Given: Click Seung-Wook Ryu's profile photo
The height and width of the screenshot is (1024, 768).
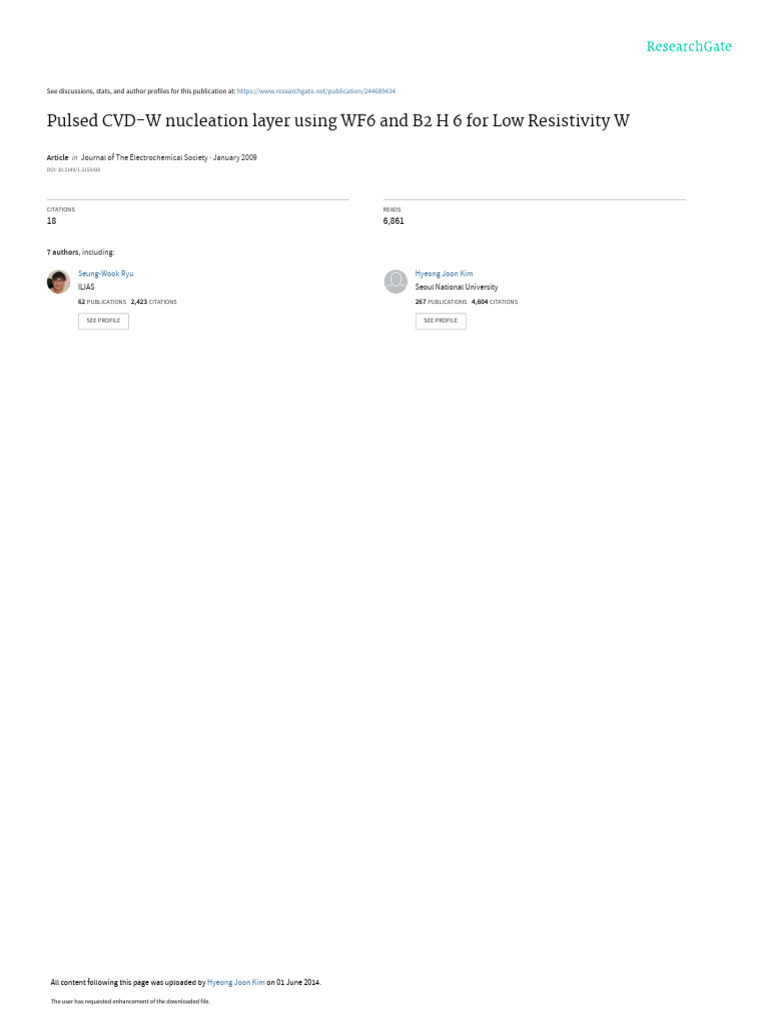Looking at the screenshot, I should point(59,282).
